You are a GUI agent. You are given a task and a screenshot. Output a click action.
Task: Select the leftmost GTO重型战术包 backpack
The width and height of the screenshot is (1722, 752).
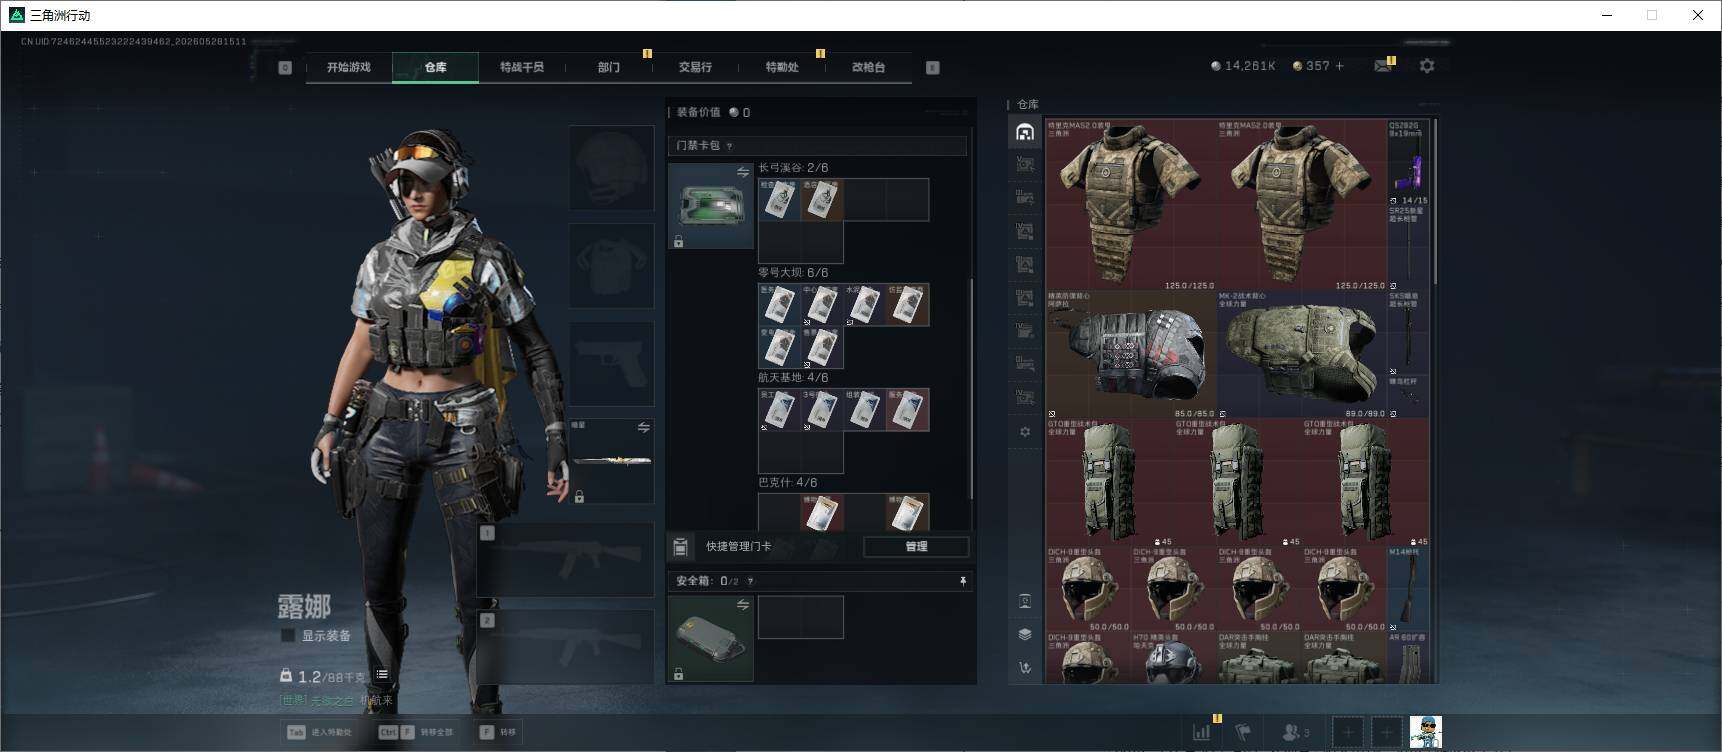[1110, 482]
